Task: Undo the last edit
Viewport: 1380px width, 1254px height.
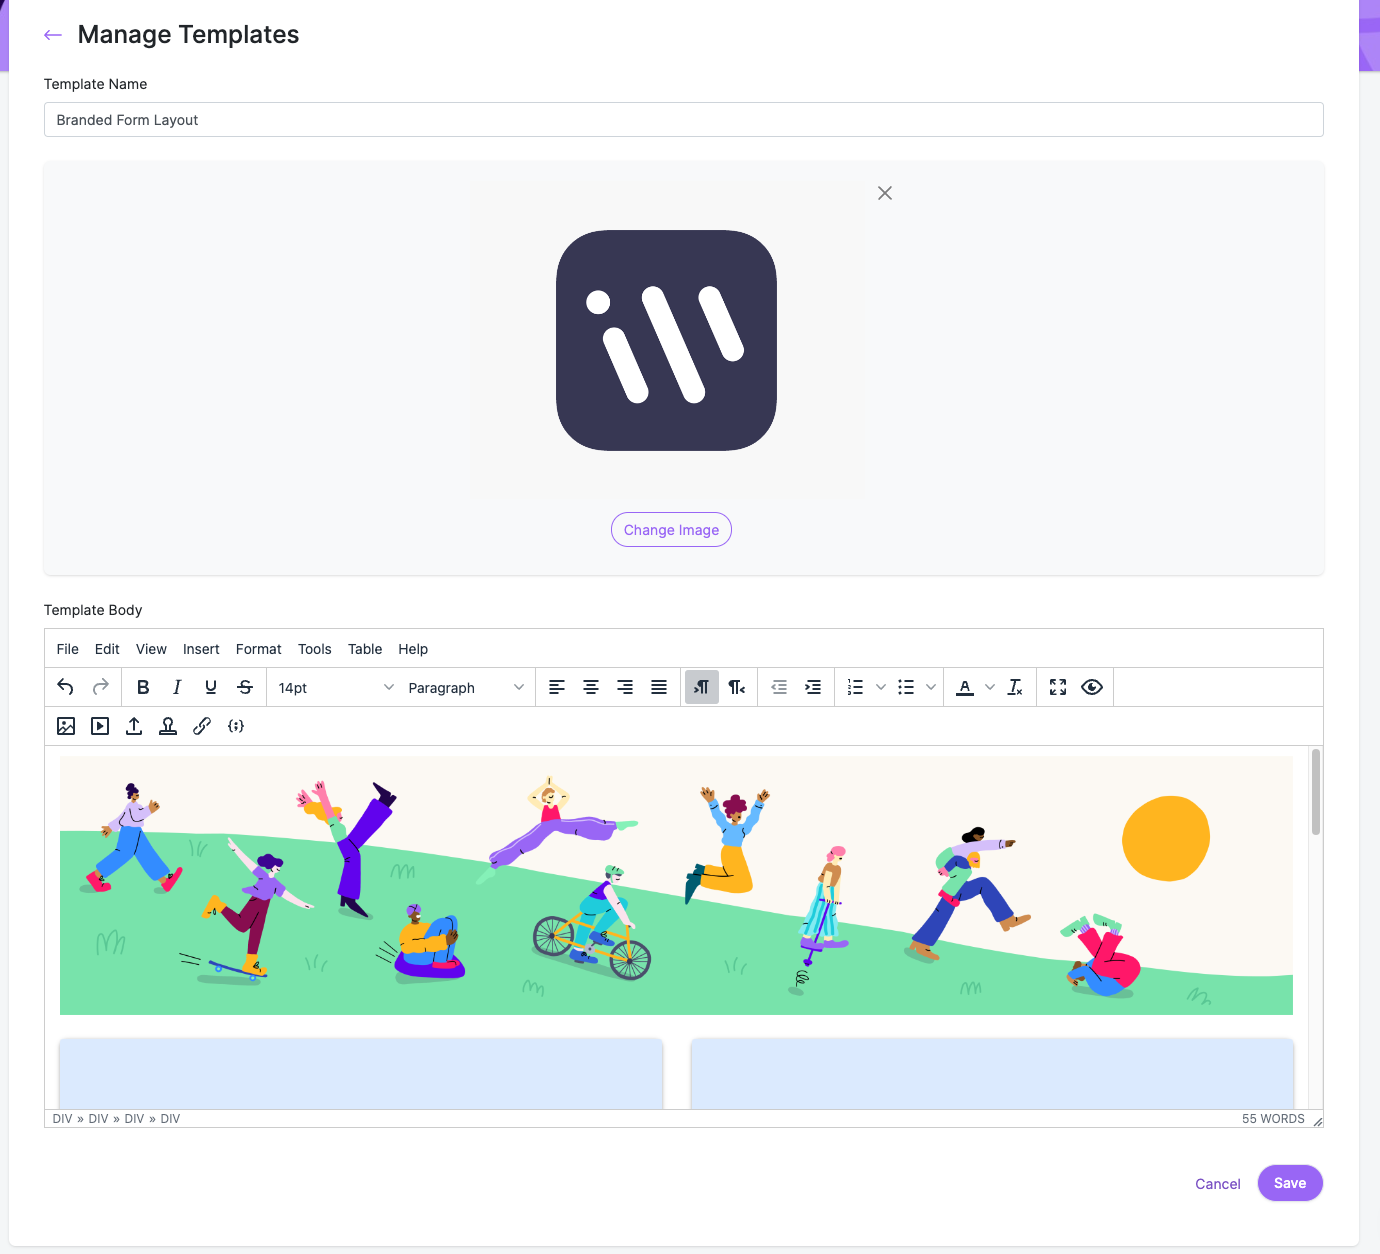Action: [66, 687]
